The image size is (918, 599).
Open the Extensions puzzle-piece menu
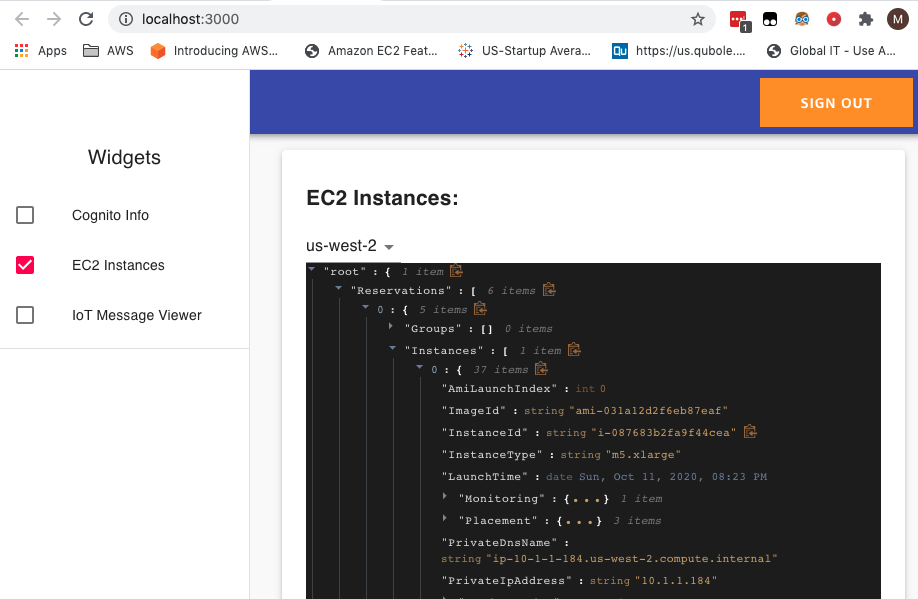pyautogui.click(x=865, y=19)
